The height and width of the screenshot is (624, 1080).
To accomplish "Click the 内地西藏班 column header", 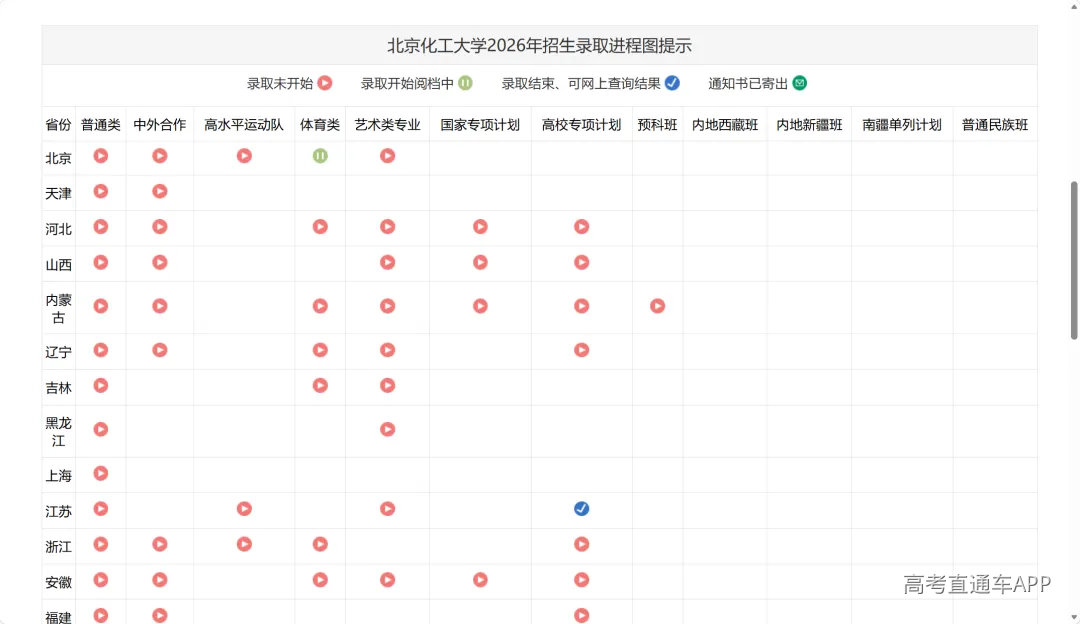I will pos(725,125).
